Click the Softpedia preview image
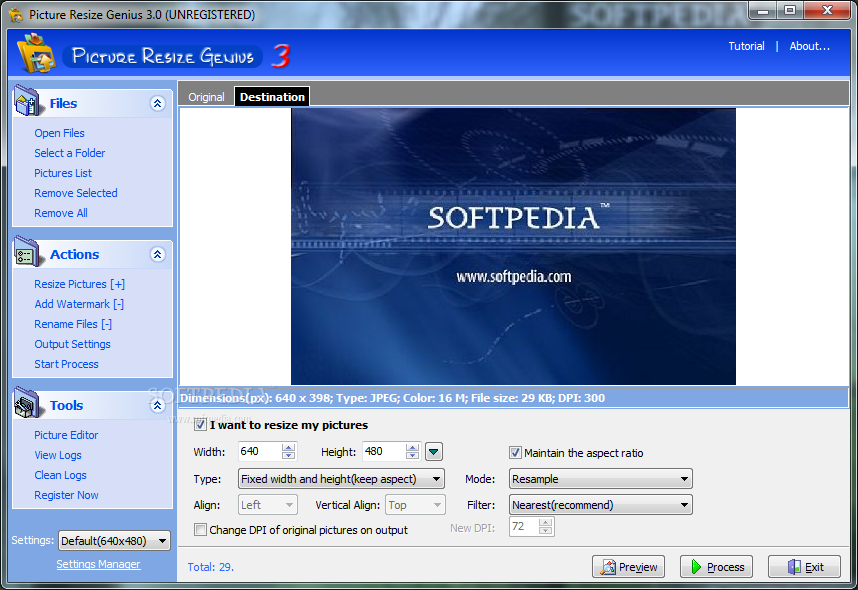Screen dimensions: 858x590 513,246
